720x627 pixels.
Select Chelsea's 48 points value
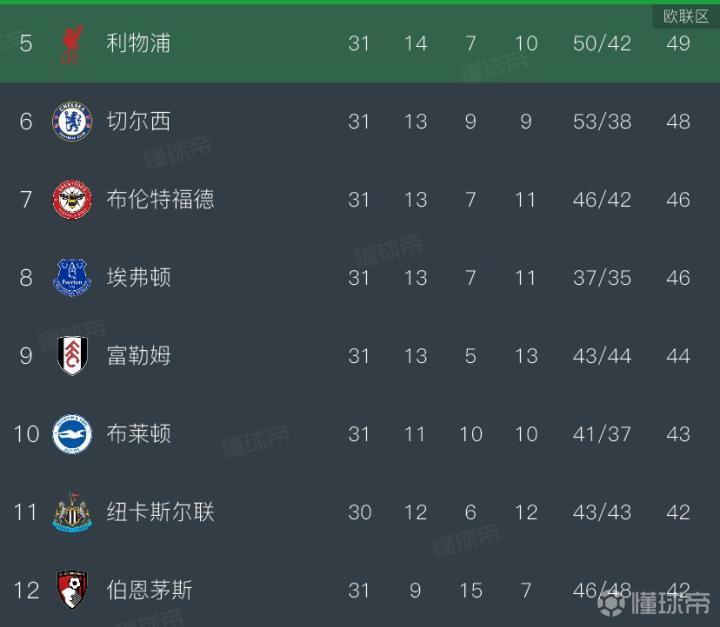pos(678,121)
